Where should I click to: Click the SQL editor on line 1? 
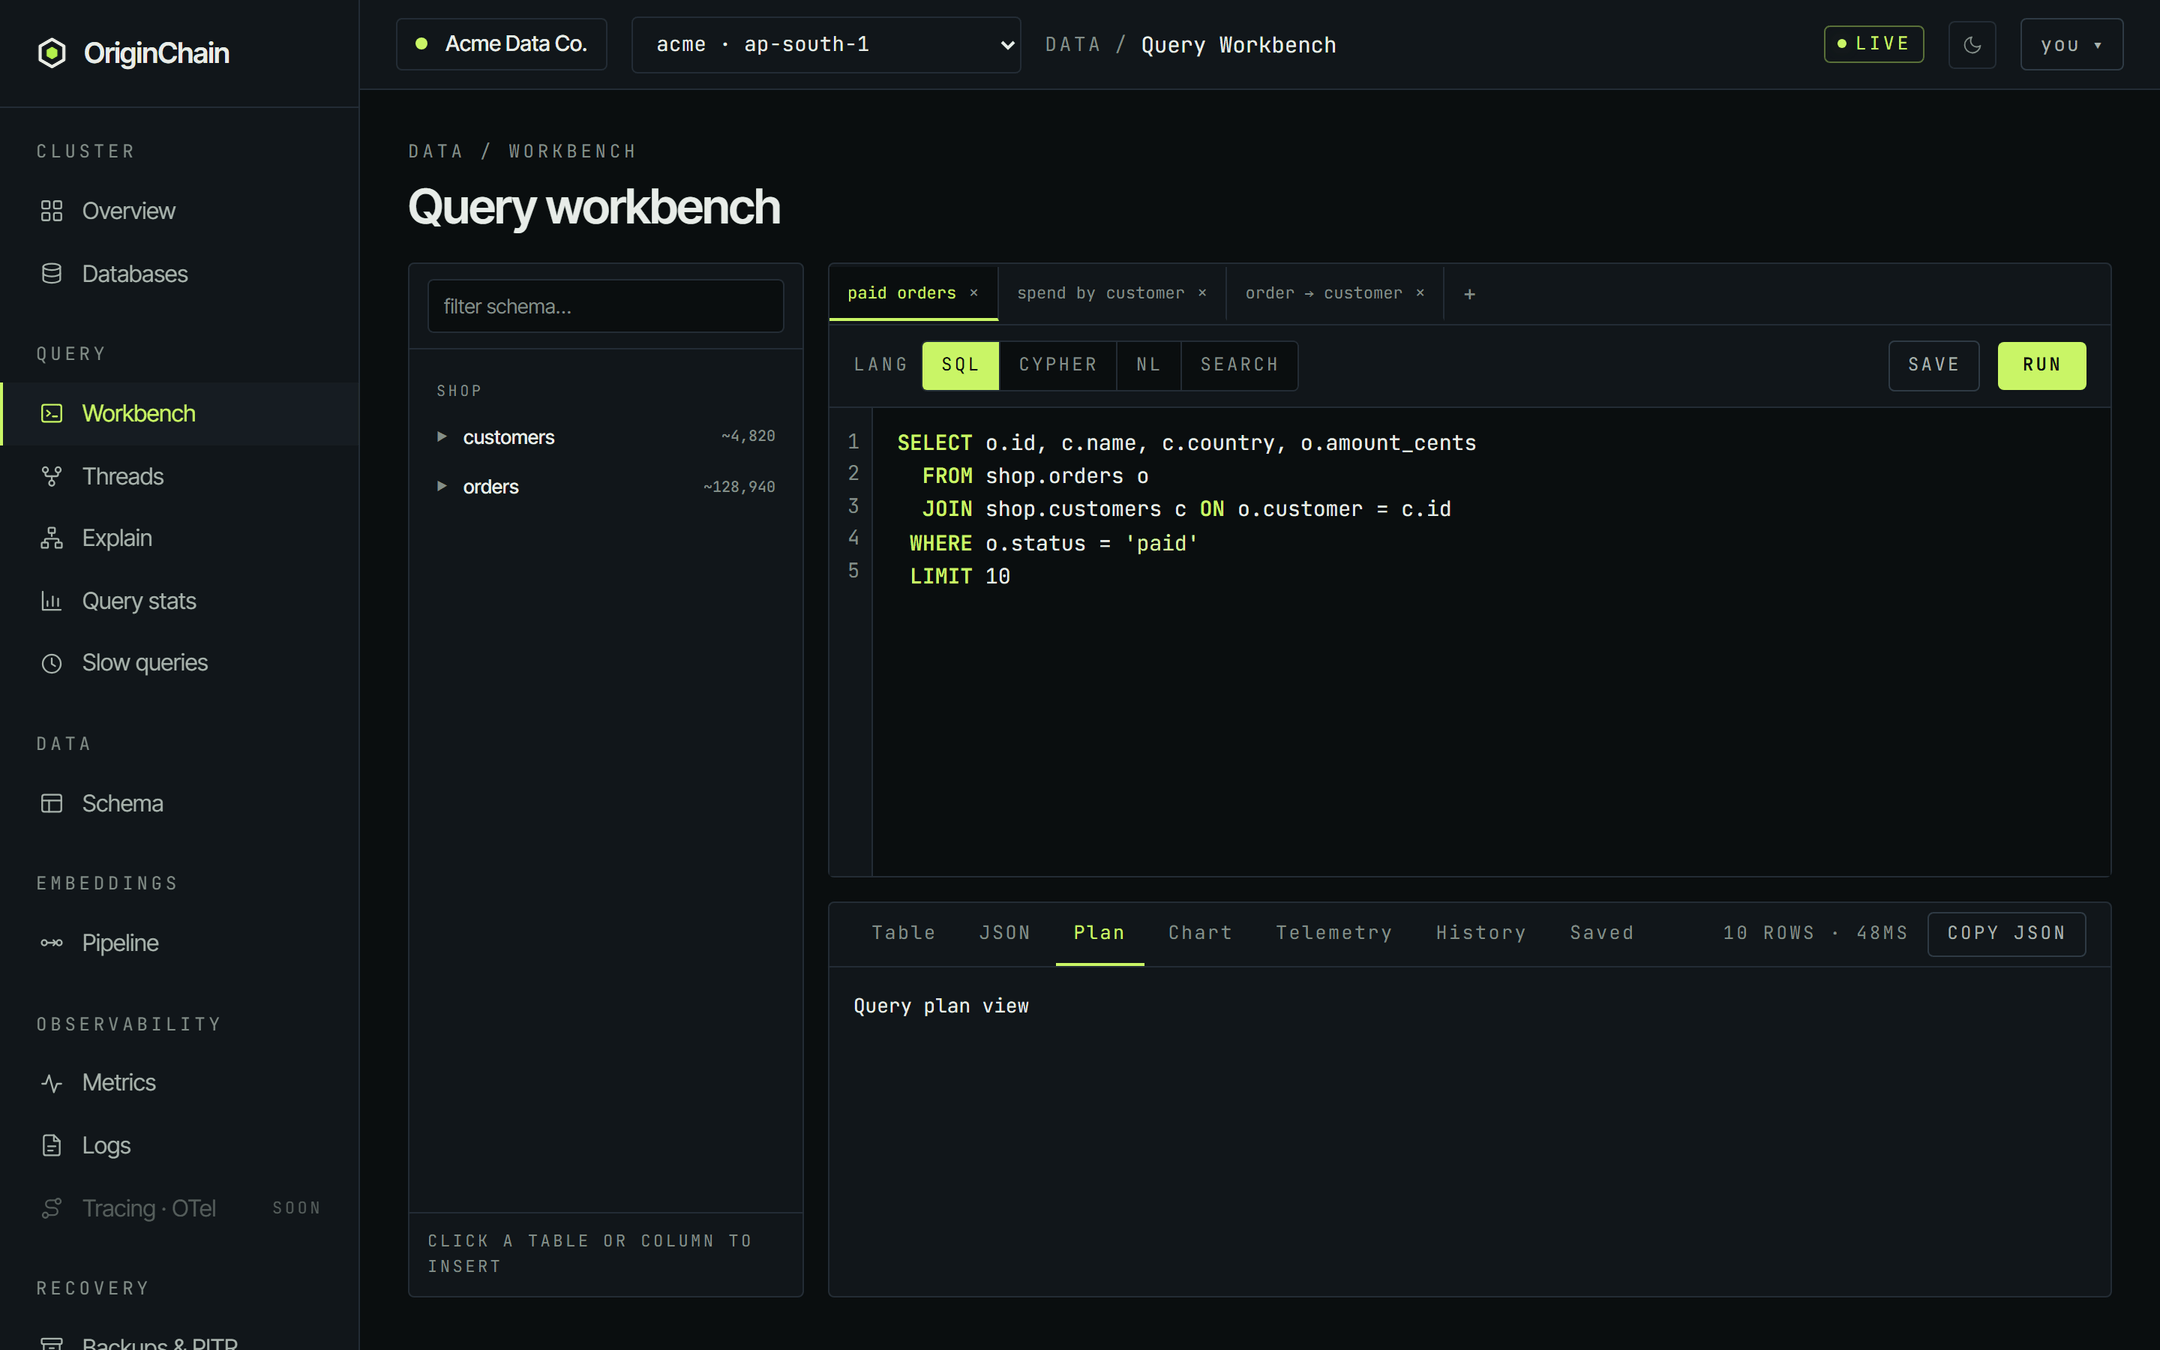coord(1186,443)
